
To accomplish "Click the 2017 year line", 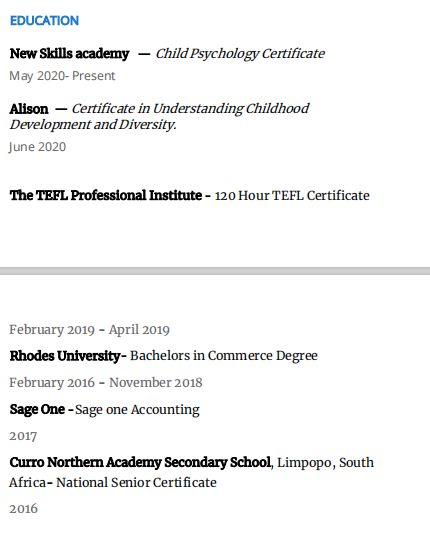I will coord(23,437).
